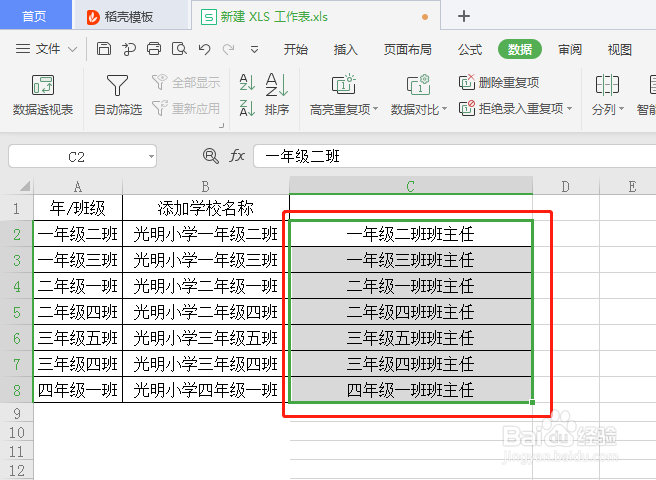Click cell 一年级三班班主任

(x=410, y=260)
